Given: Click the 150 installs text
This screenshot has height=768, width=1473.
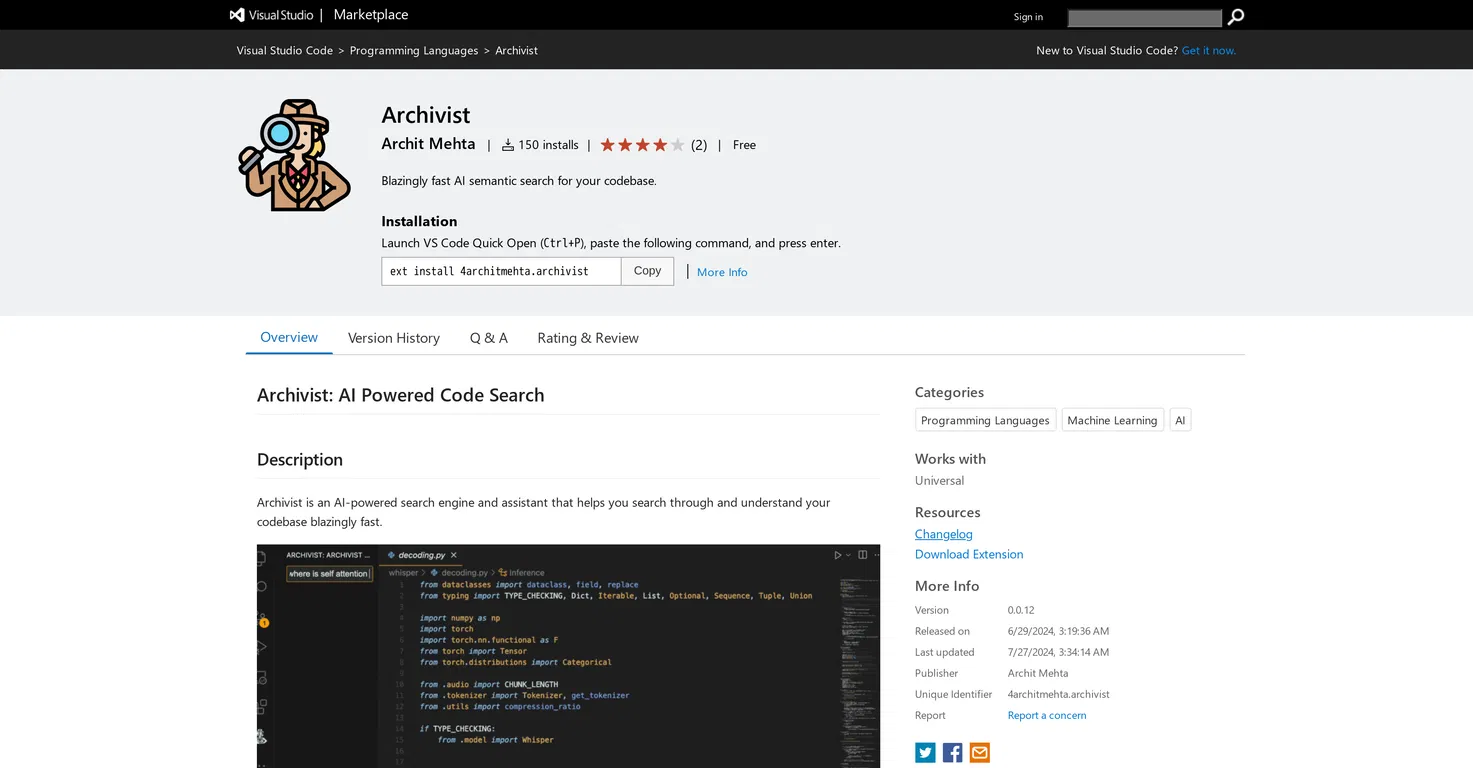Looking at the screenshot, I should [x=548, y=145].
